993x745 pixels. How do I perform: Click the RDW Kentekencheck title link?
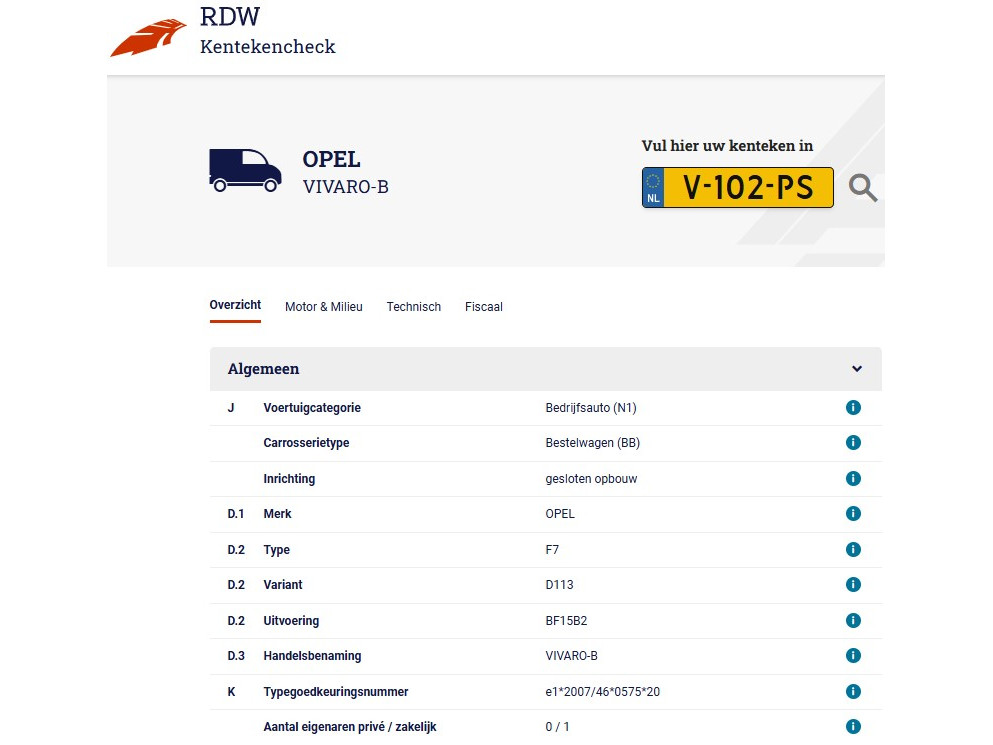267,32
